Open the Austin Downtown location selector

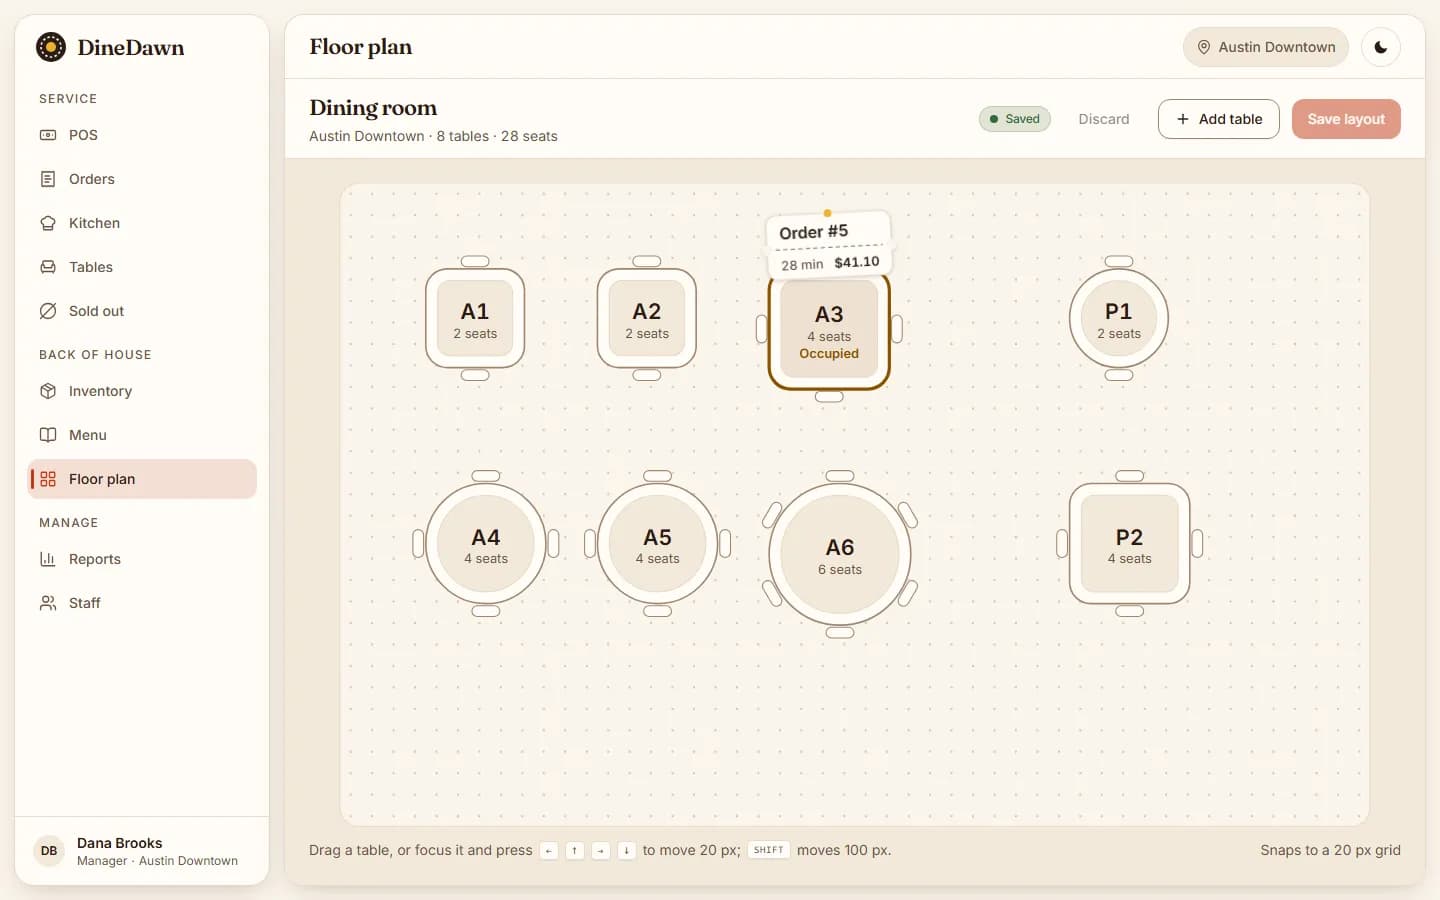1266,47
